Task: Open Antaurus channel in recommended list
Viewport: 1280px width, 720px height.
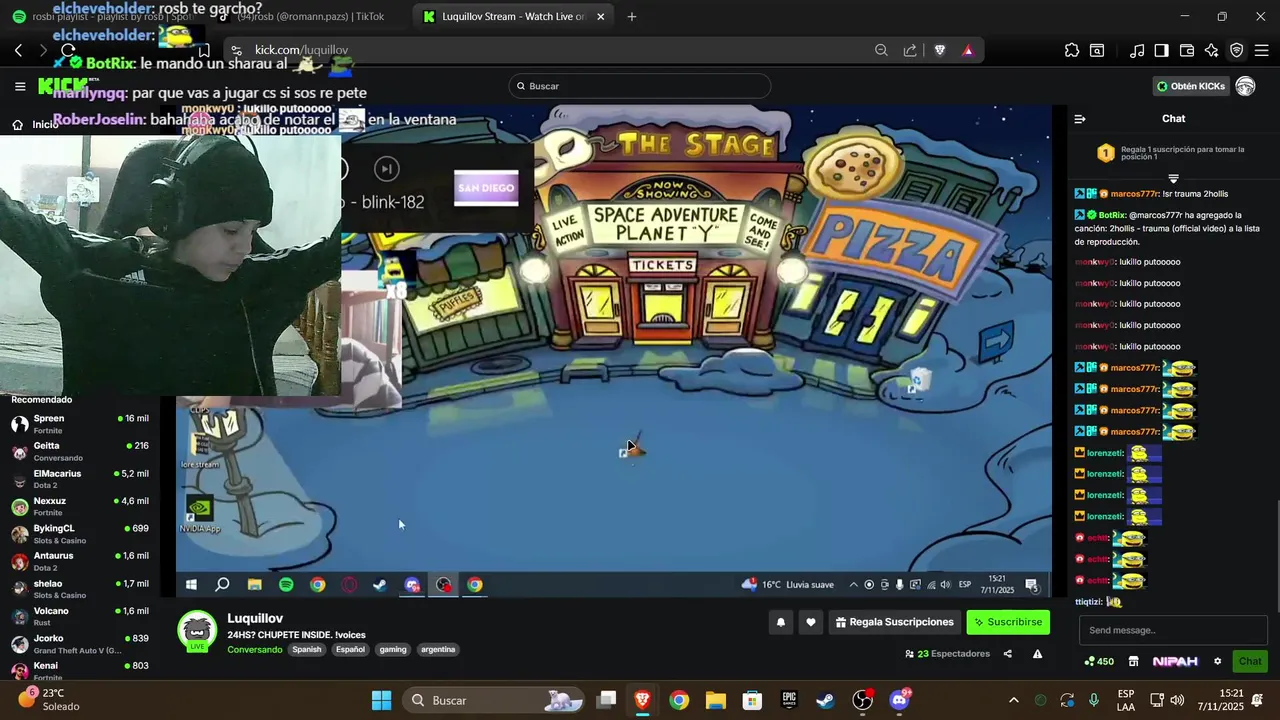Action: (x=80, y=561)
